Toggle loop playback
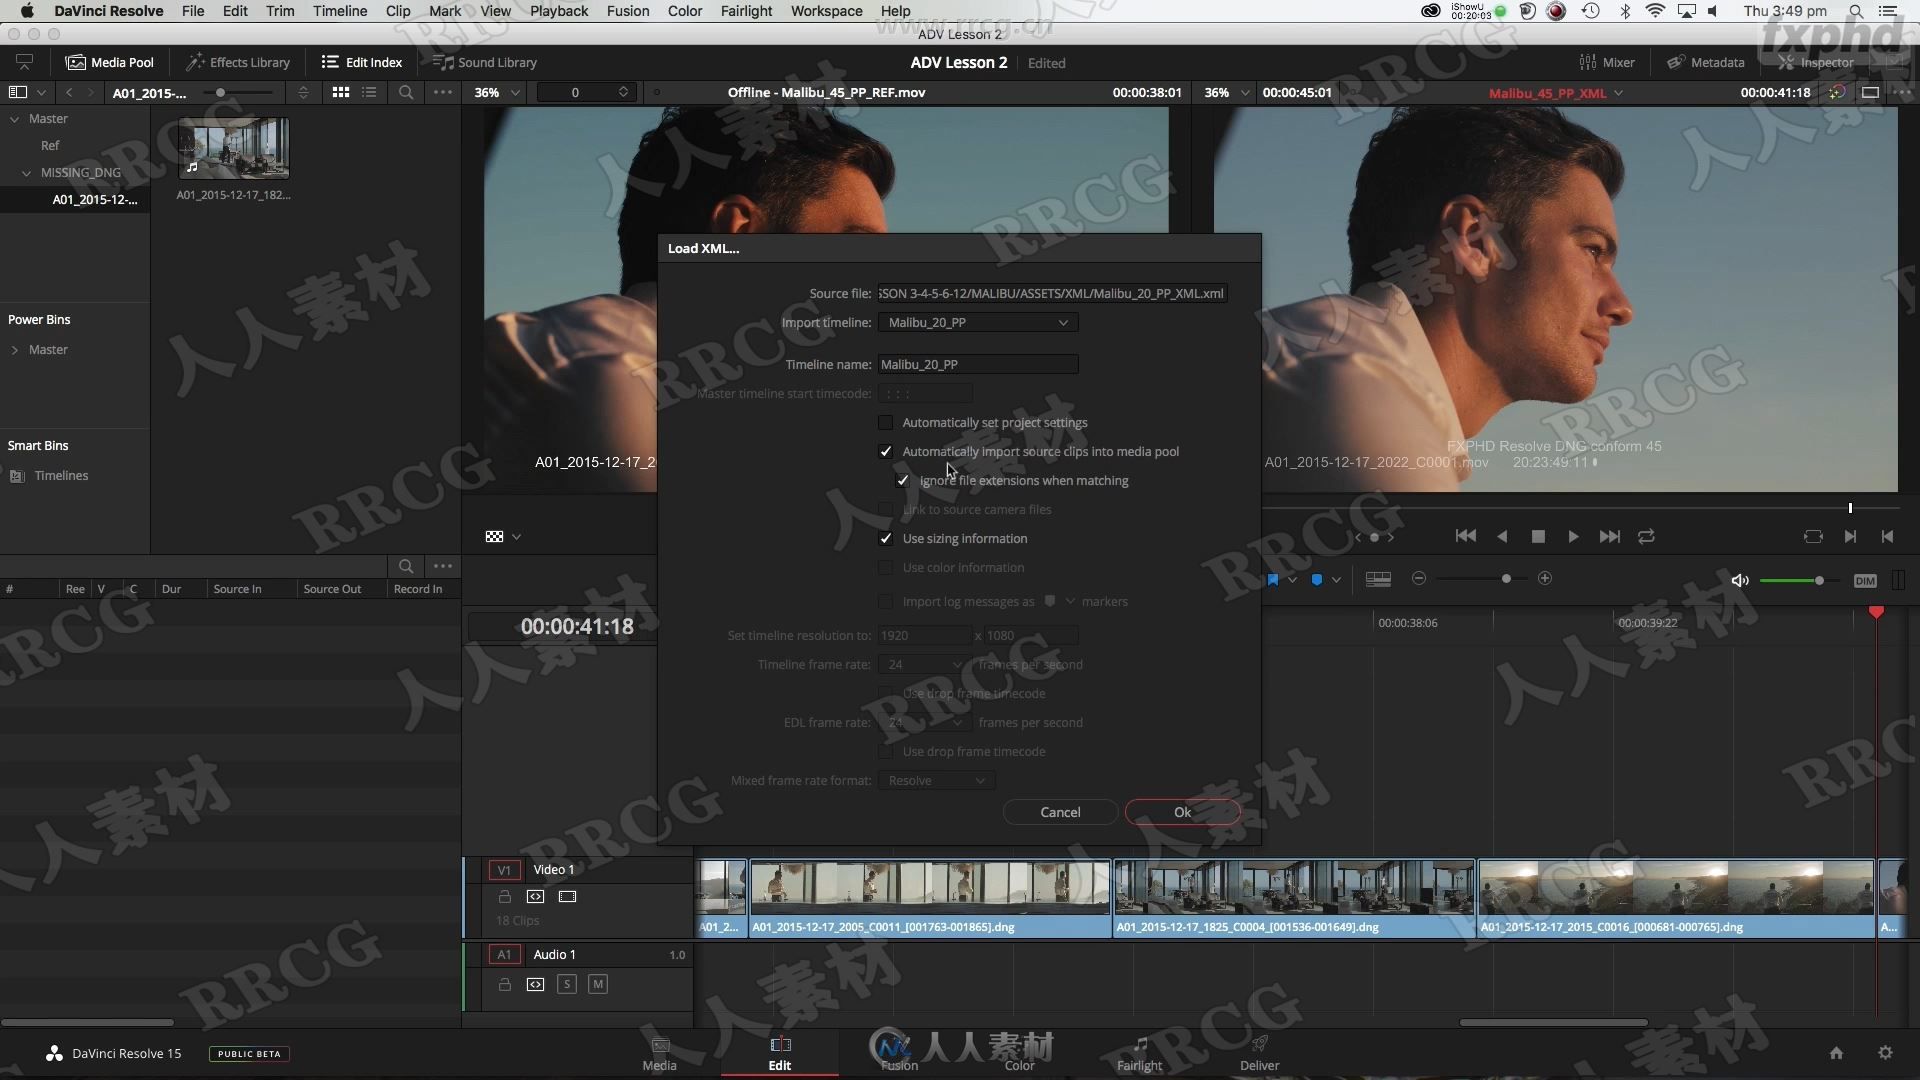 pos(1646,537)
